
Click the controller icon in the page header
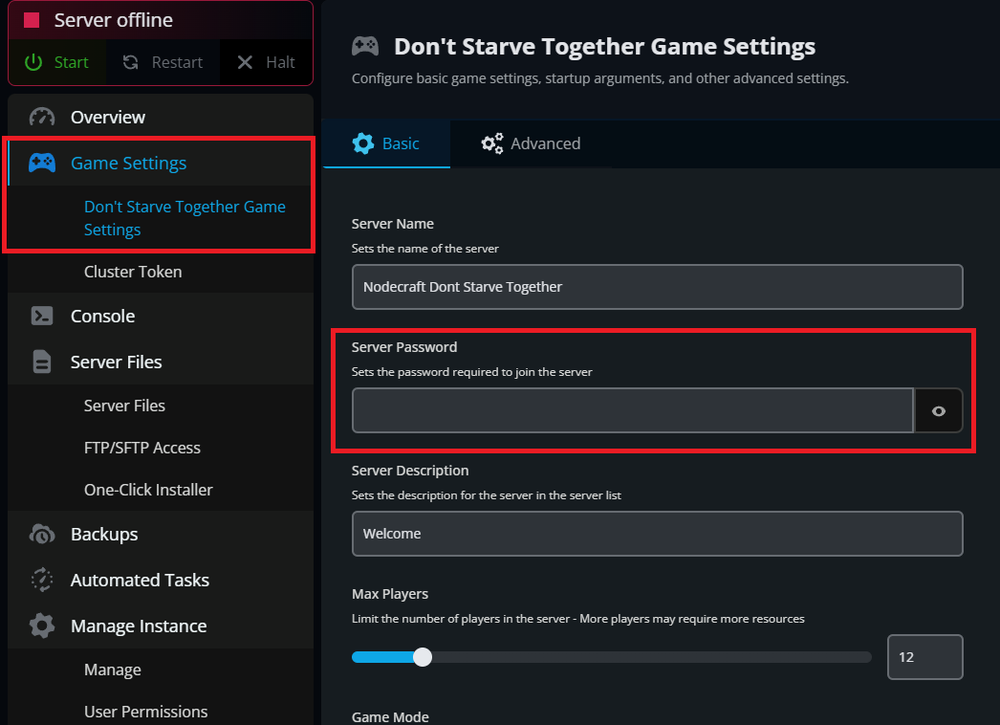click(365, 46)
